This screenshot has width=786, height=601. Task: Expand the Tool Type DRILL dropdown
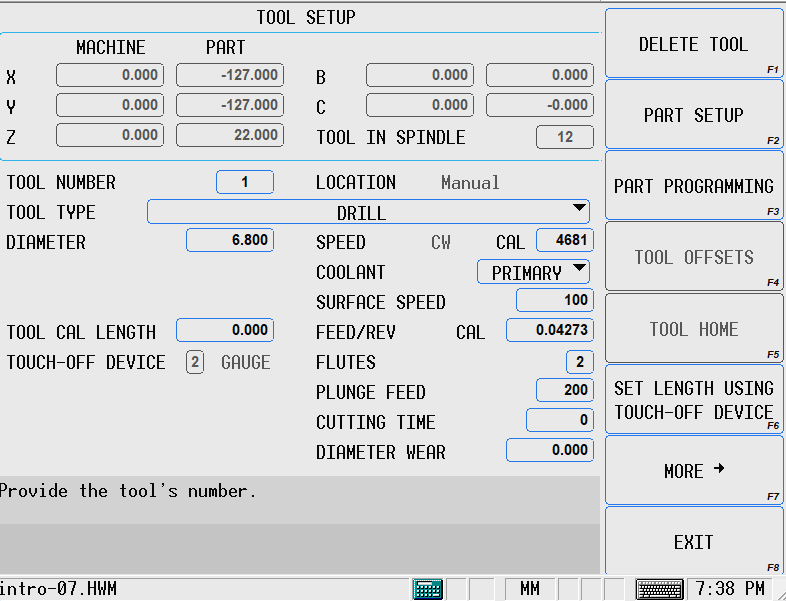click(x=368, y=211)
